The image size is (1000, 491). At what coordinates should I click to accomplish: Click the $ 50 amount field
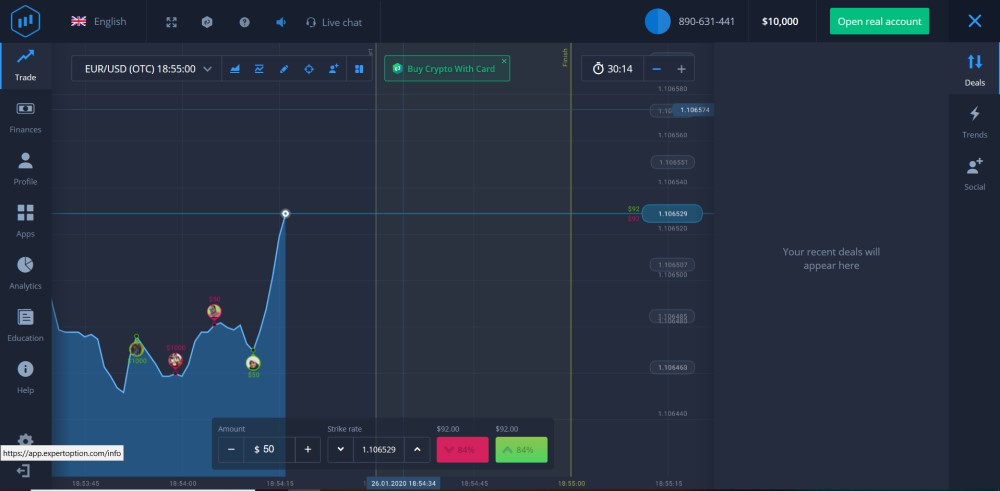click(269, 450)
